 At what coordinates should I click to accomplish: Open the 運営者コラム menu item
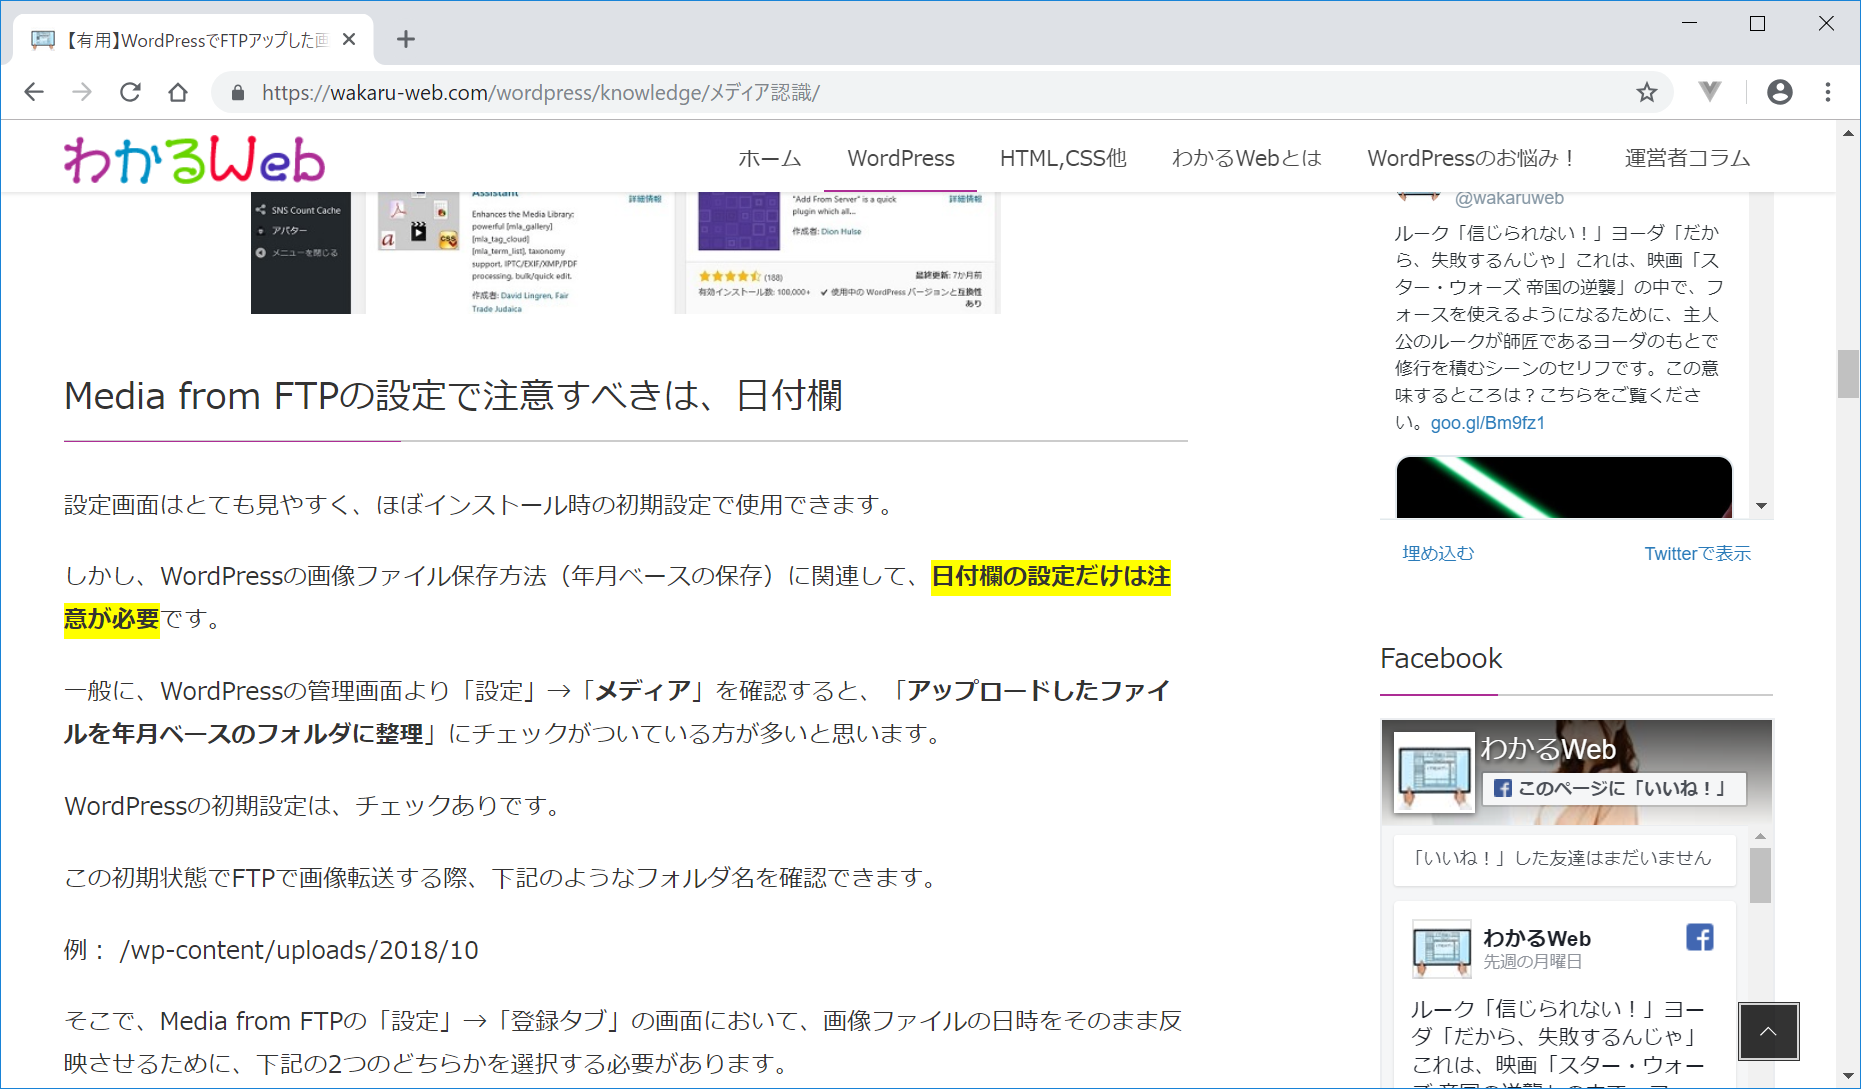tap(1686, 158)
